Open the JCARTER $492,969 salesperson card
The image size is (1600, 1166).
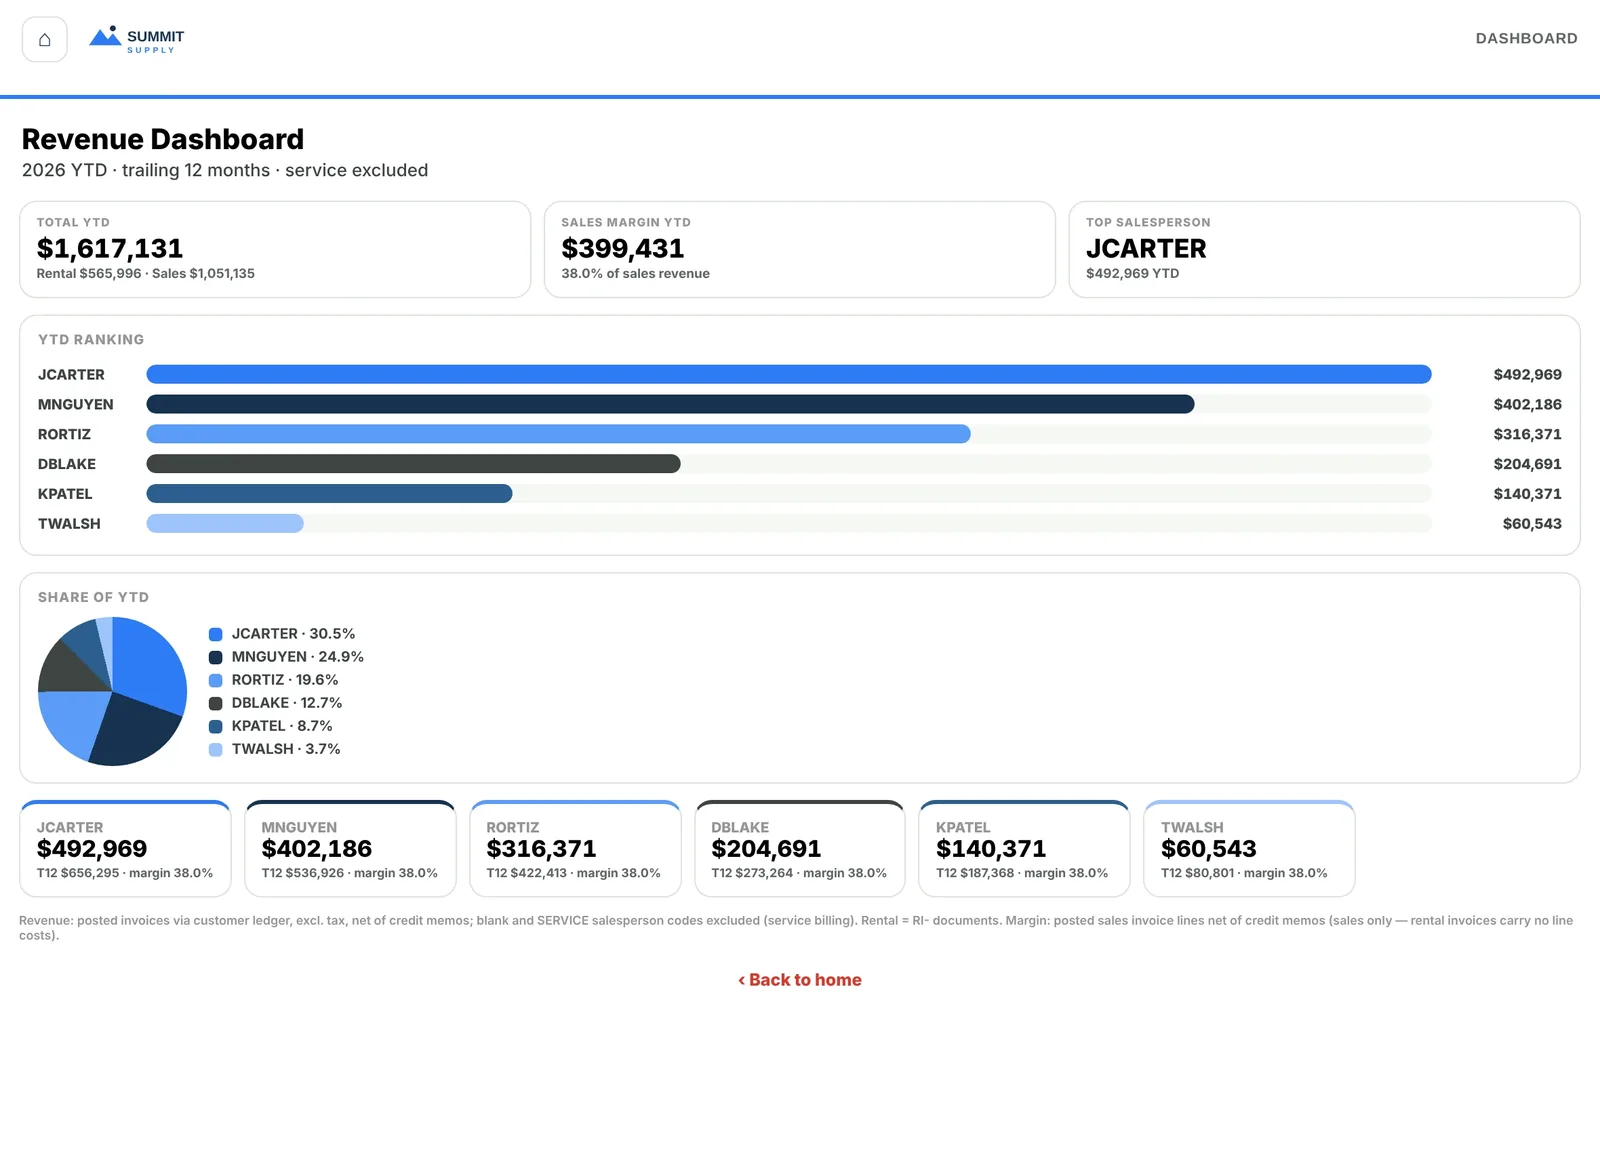point(125,849)
